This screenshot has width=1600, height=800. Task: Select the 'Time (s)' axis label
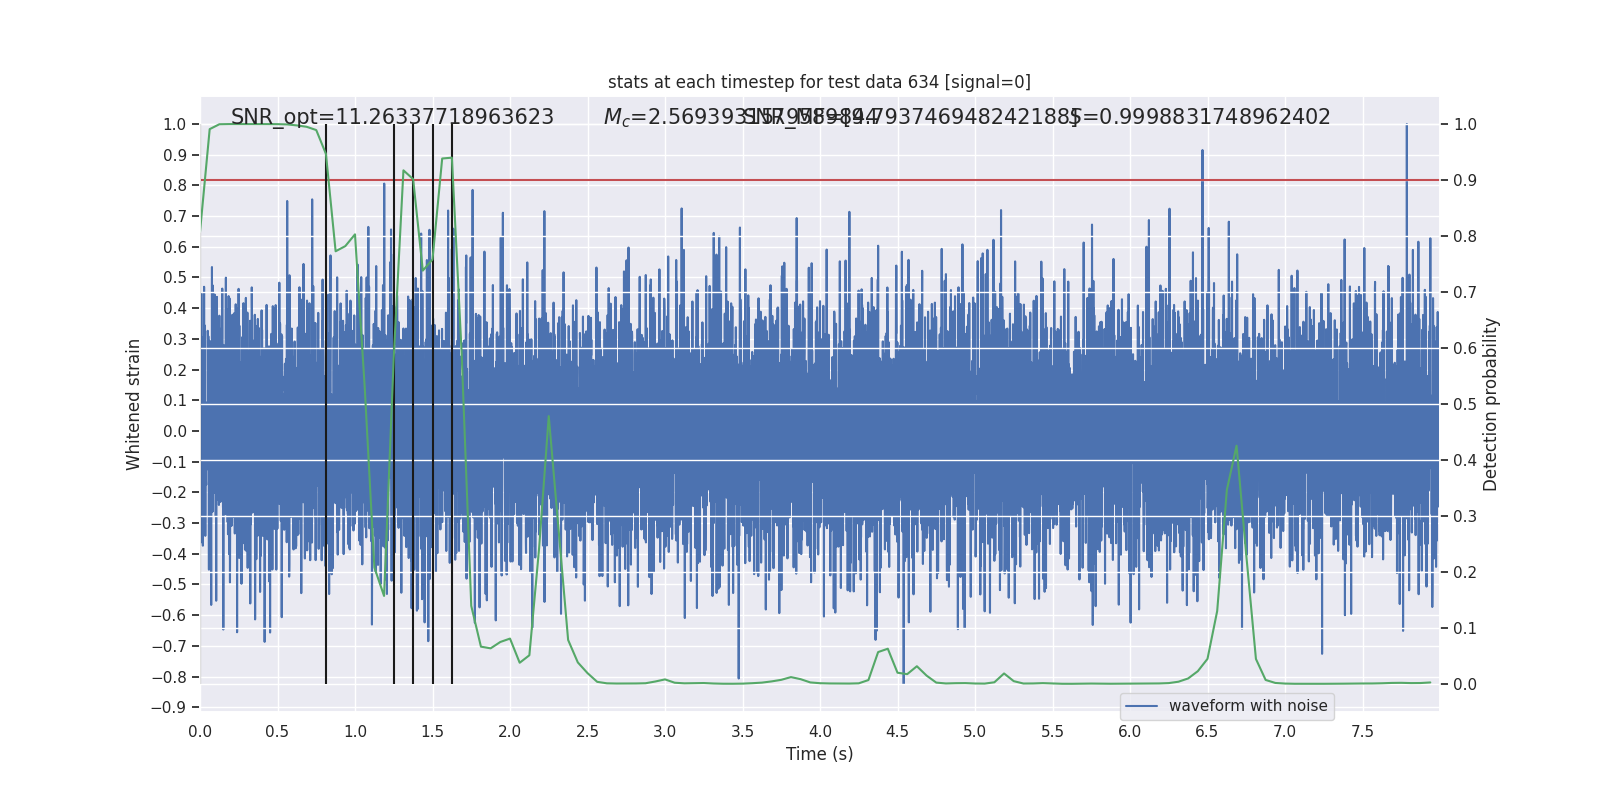[819, 754]
